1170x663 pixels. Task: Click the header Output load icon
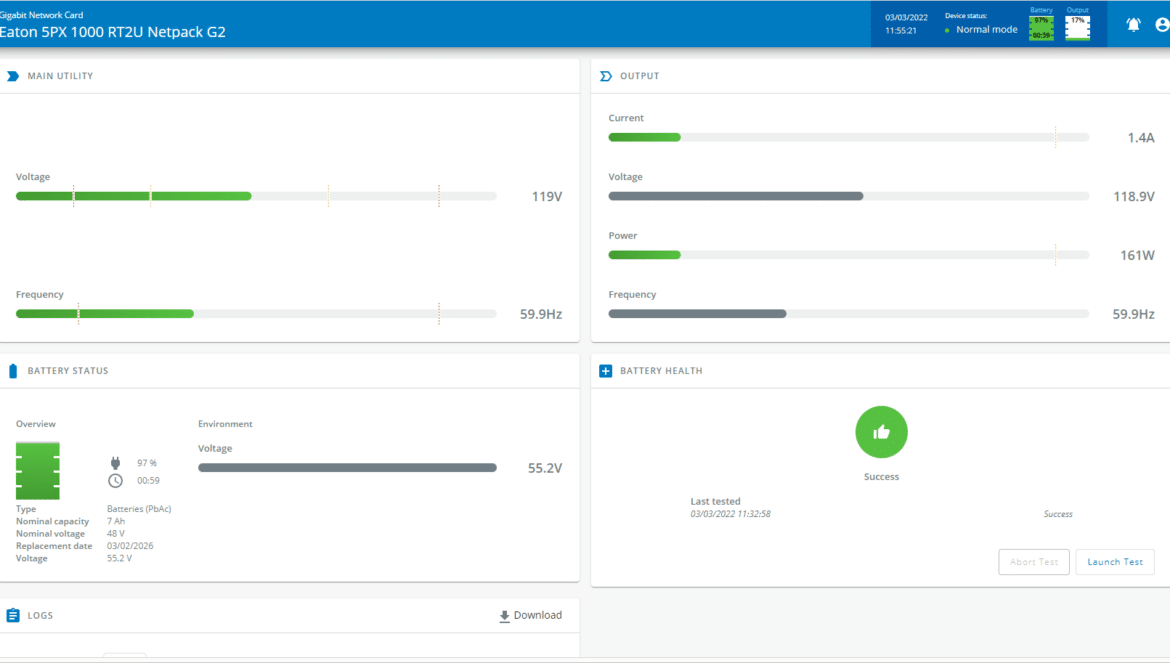(1077, 28)
